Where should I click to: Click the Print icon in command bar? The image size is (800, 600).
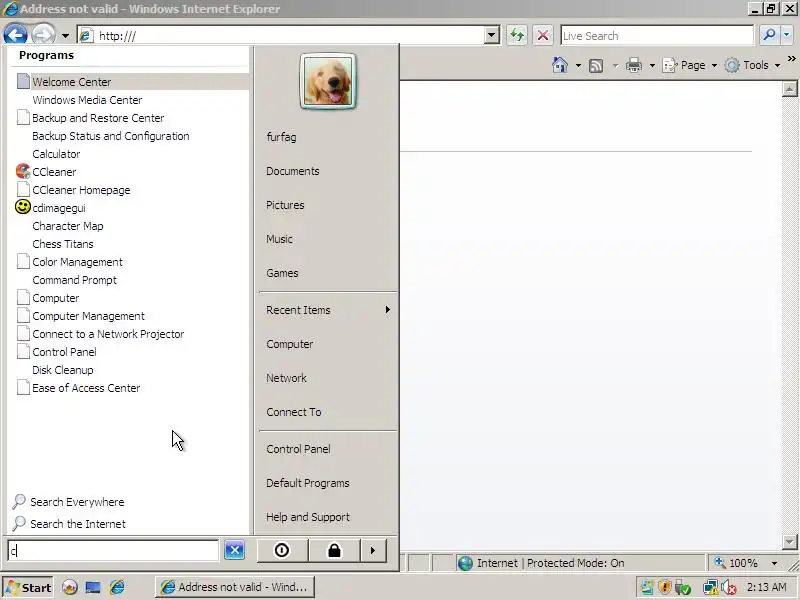(x=634, y=65)
